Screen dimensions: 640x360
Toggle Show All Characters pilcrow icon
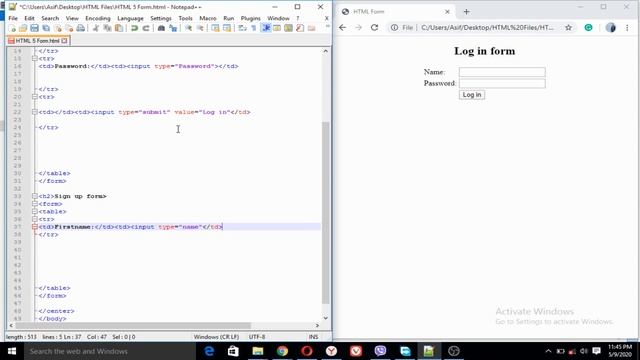click(x=253, y=28)
